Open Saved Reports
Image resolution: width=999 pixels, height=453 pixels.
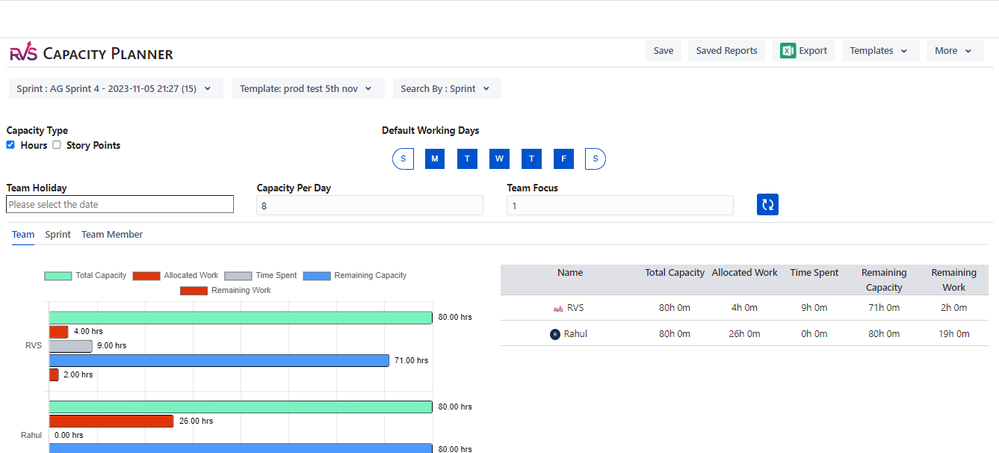point(726,50)
